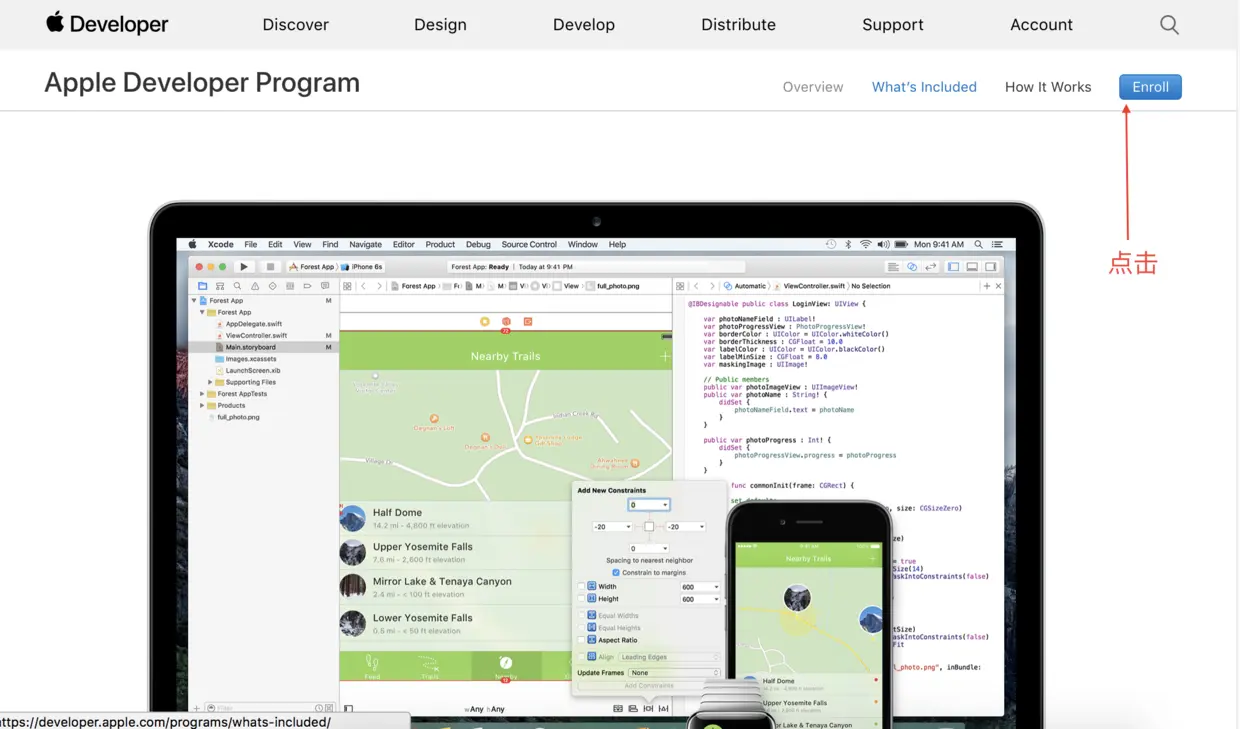The image size is (1240, 729).
Task: Open the Xcode Product menu
Action: (440, 244)
